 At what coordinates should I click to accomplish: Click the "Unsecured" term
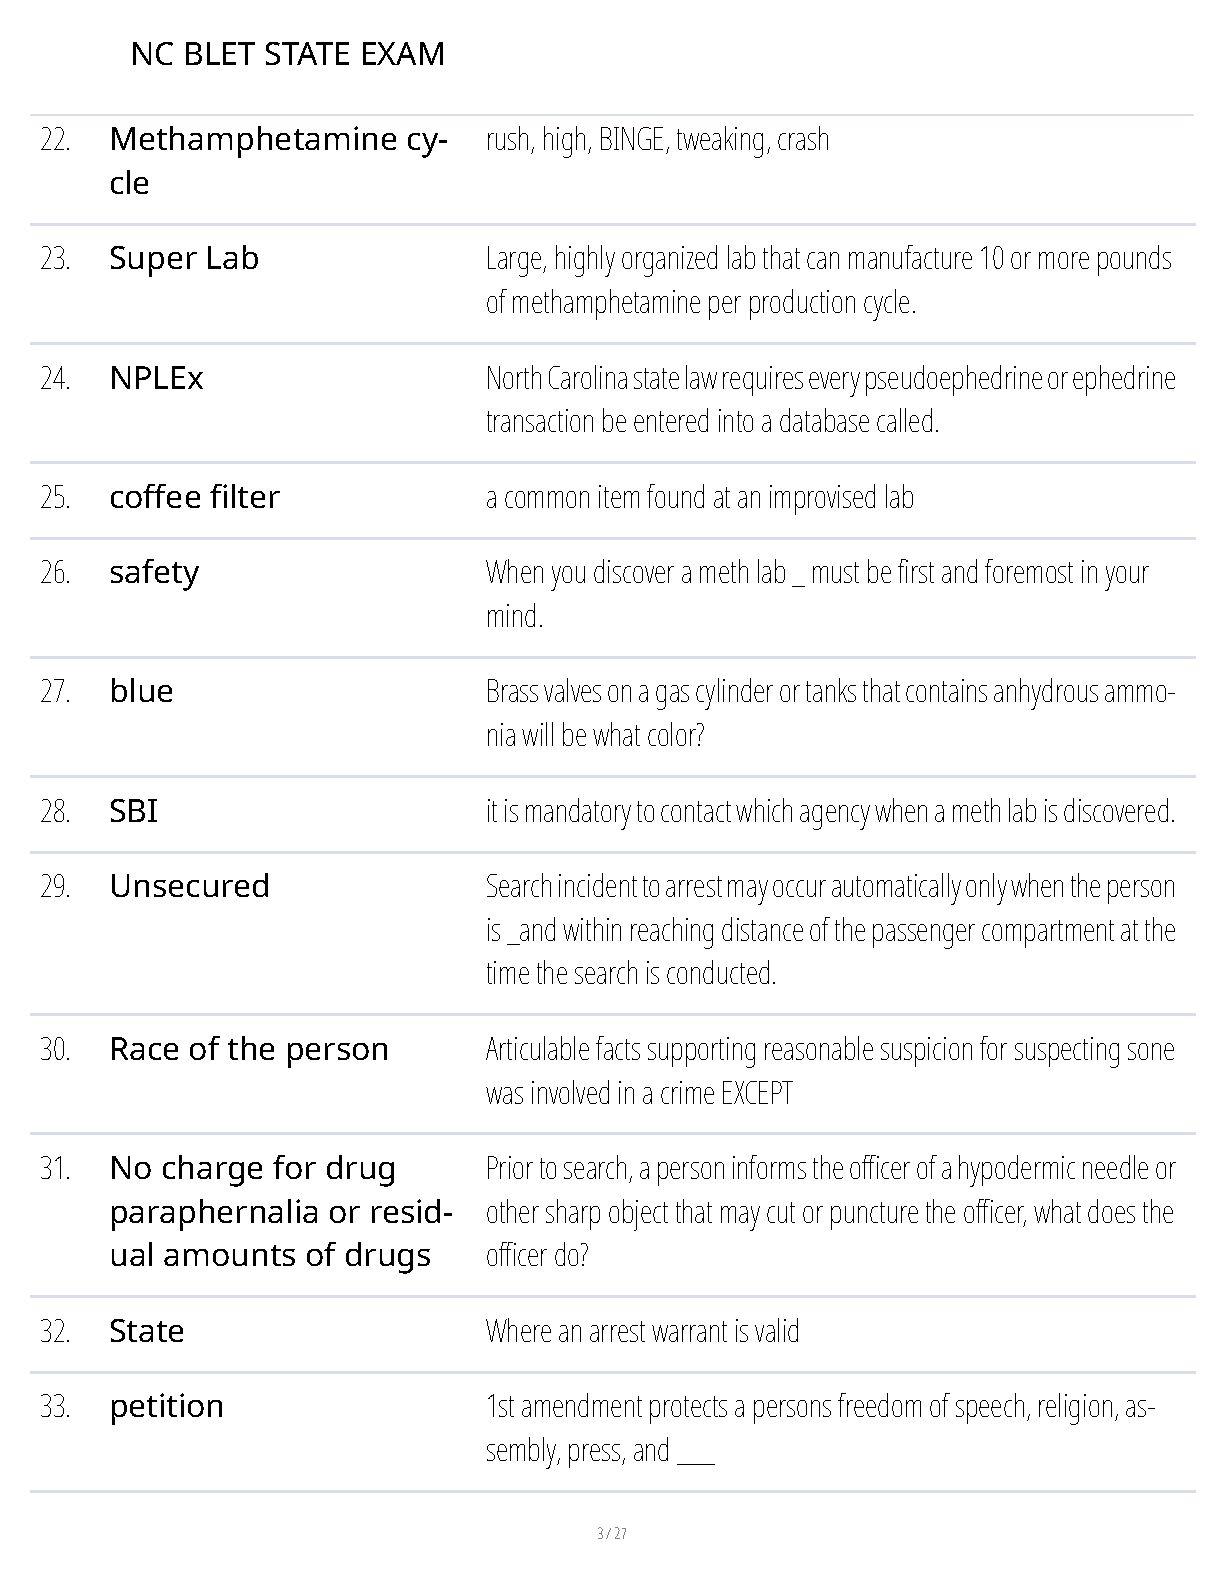pos(189,886)
